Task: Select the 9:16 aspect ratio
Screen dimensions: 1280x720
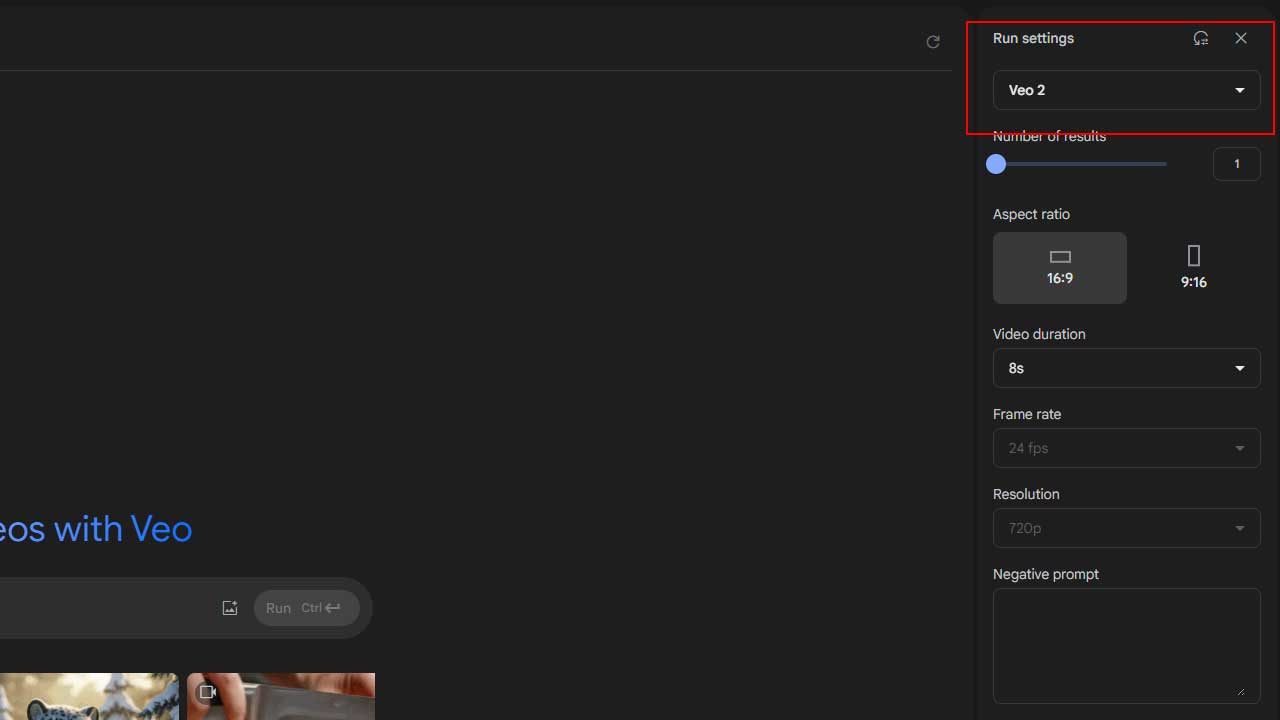Action: click(1193, 268)
